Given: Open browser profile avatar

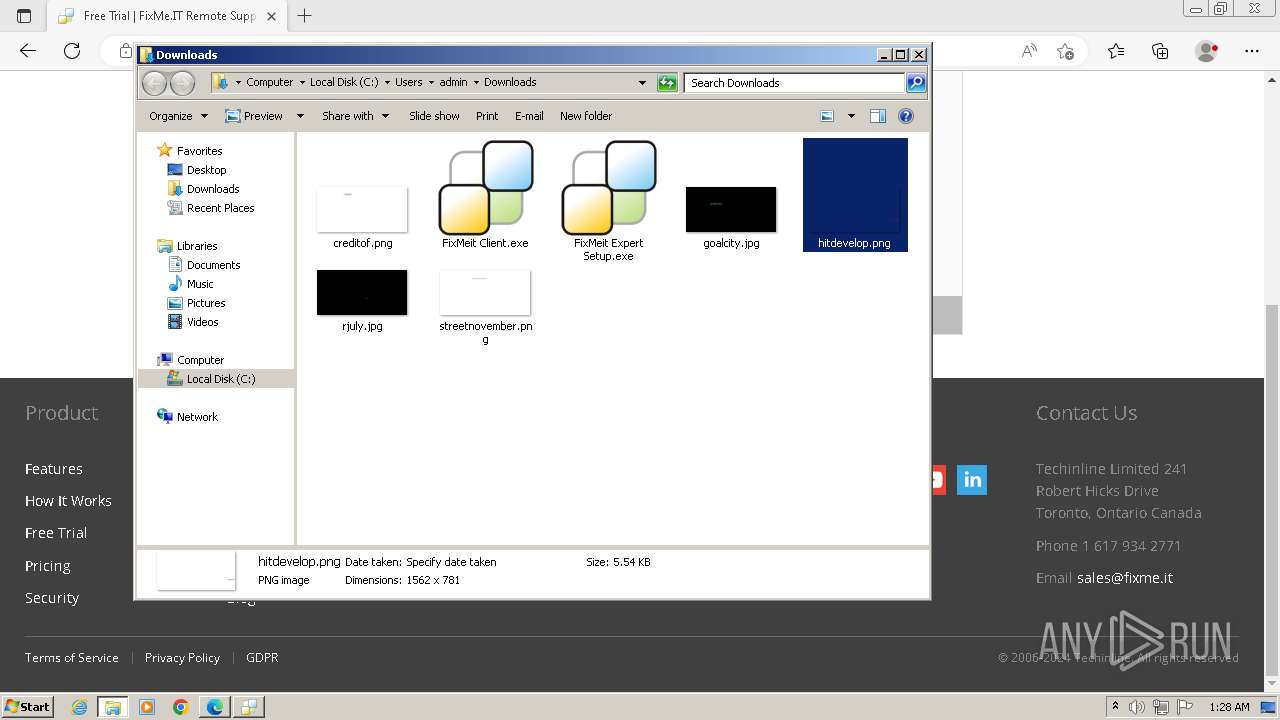Looking at the screenshot, I should pyautogui.click(x=1206, y=51).
